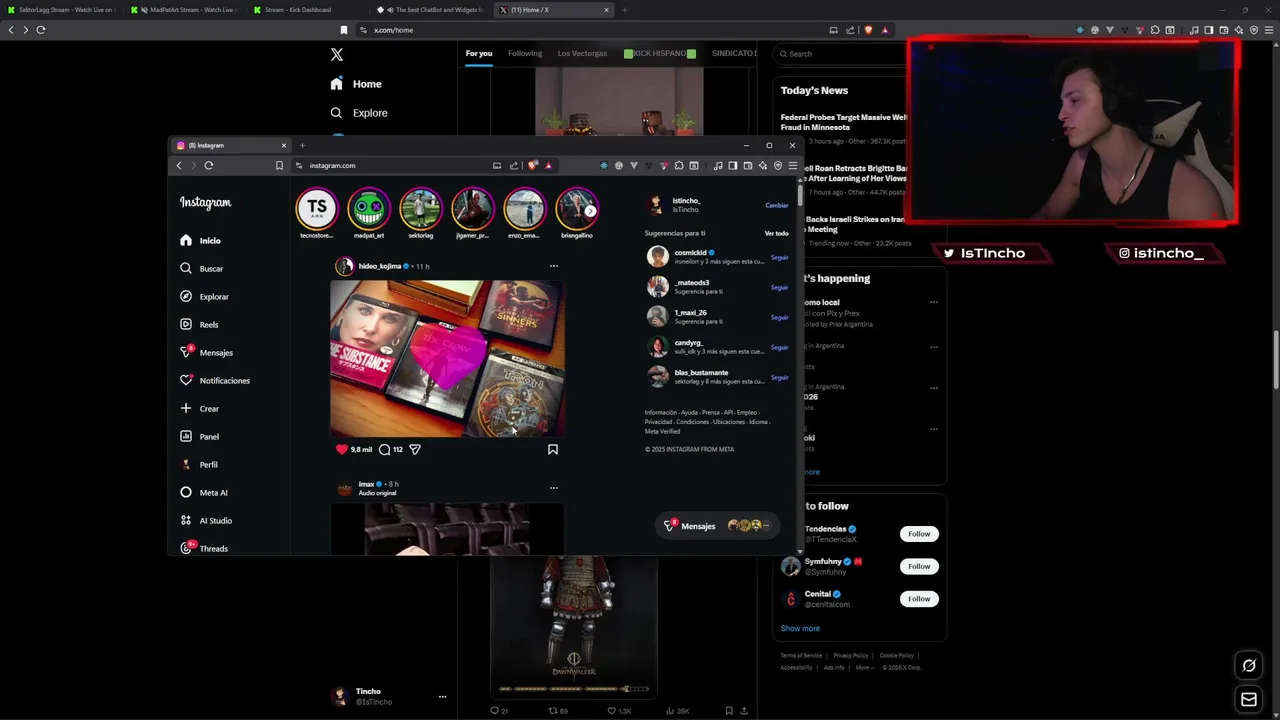1280x720 pixels.
Task: Show next stories with the arrow
Action: [590, 211]
